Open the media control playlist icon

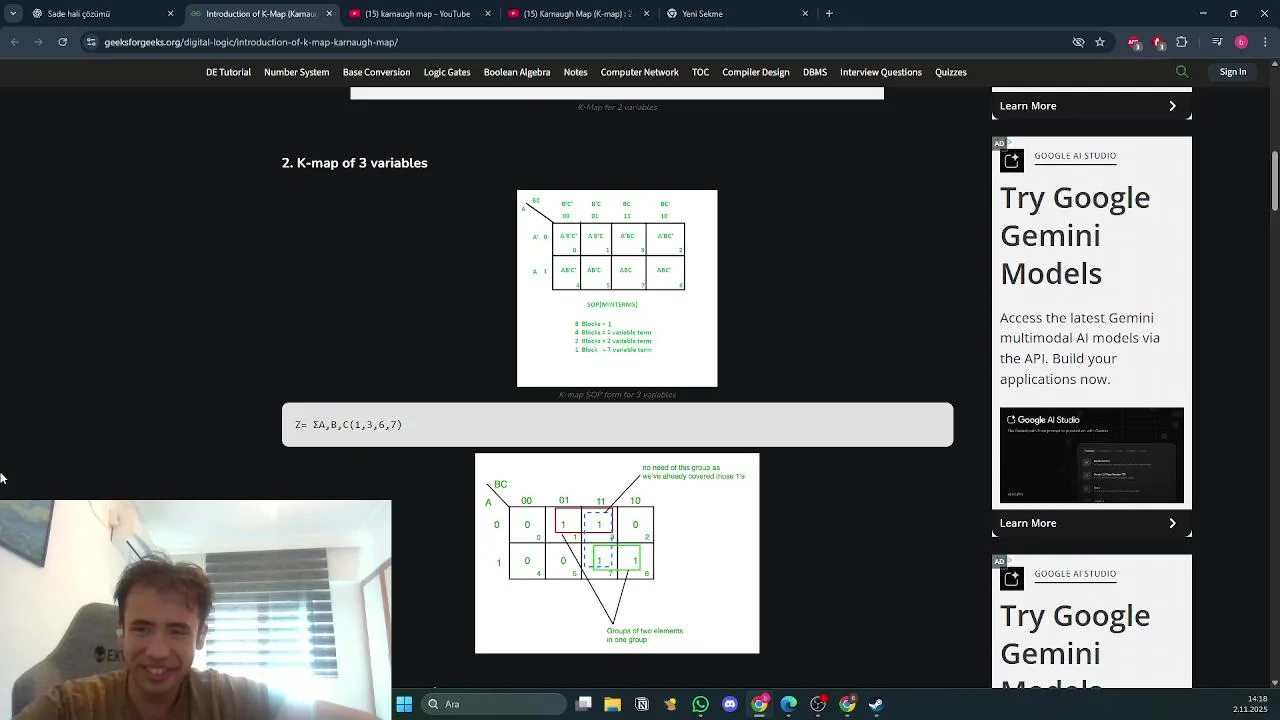(1216, 42)
